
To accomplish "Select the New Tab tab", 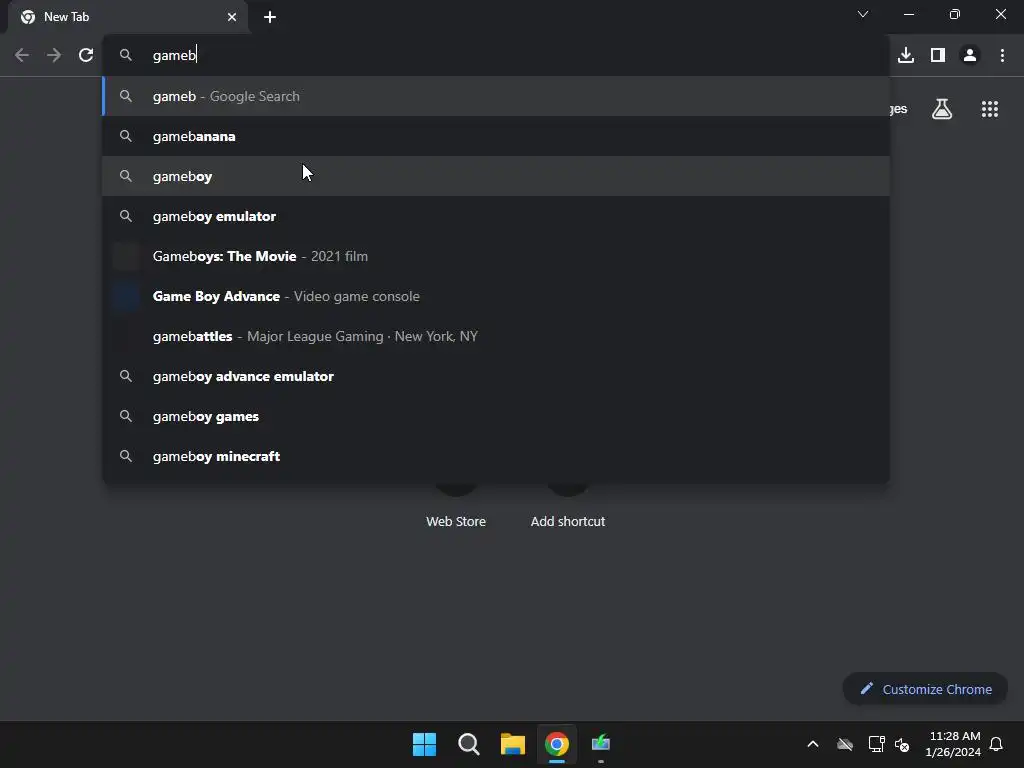I will (x=128, y=17).
